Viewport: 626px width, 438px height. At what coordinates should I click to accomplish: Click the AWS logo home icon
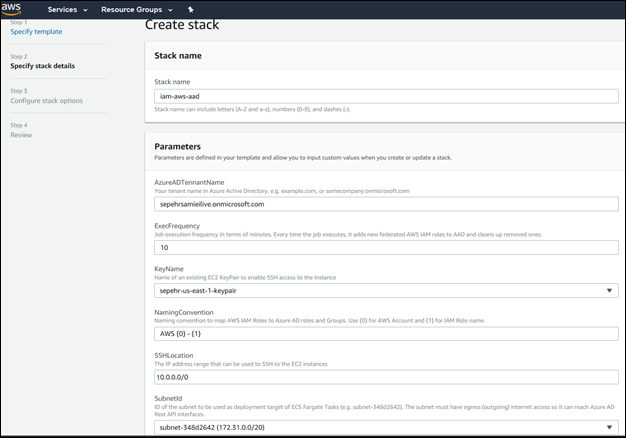[x=11, y=9]
